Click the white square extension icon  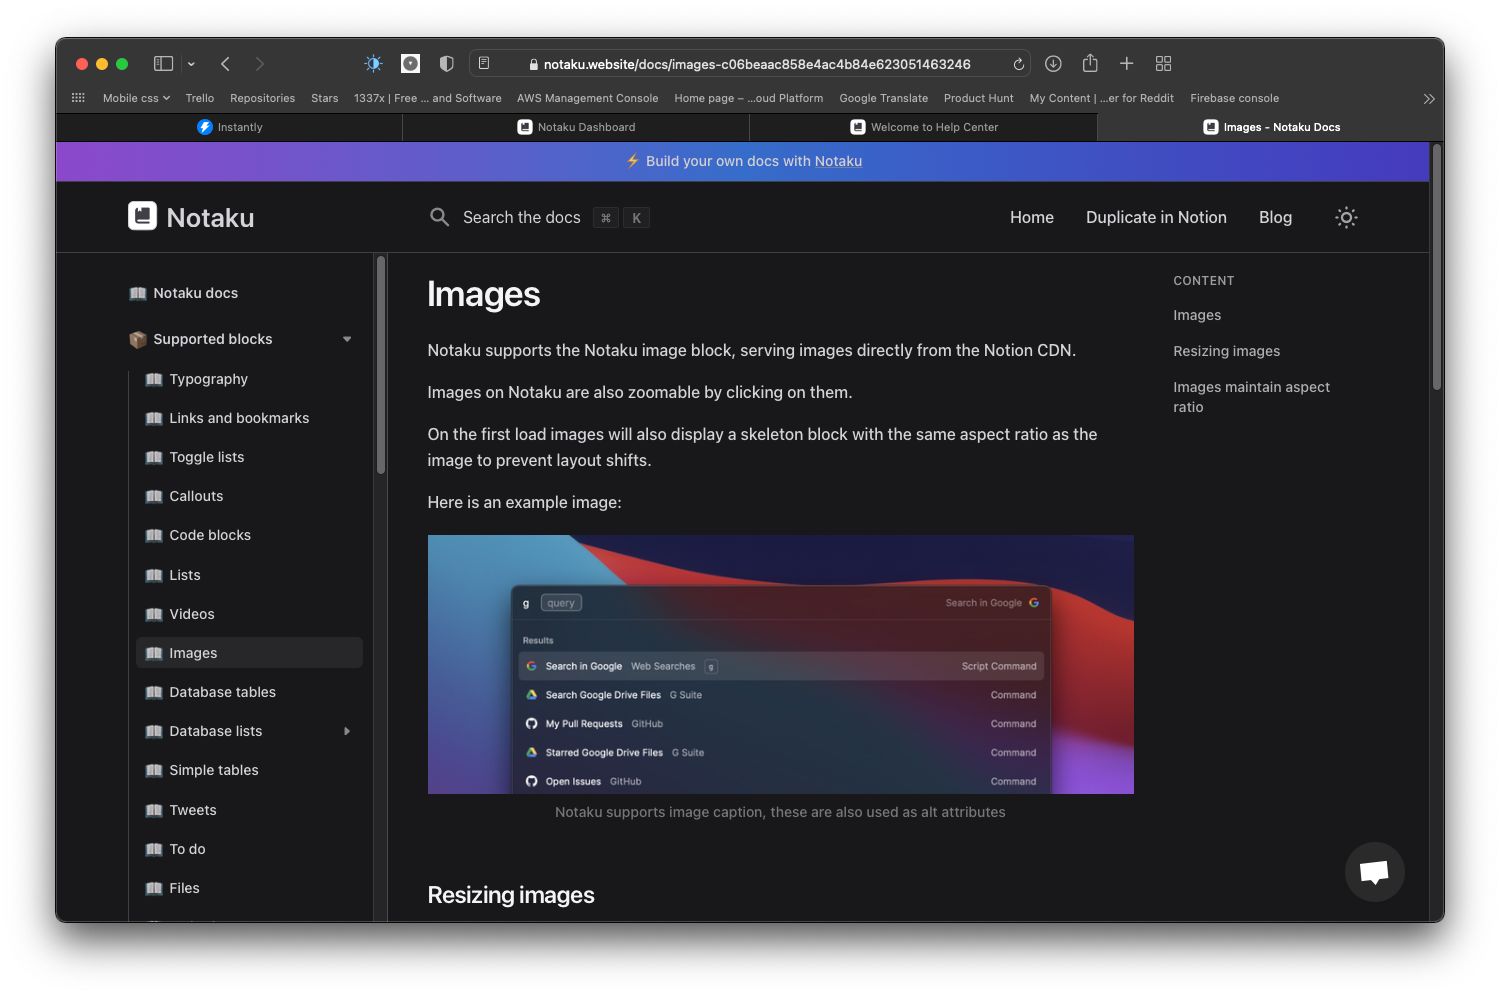tap(410, 63)
